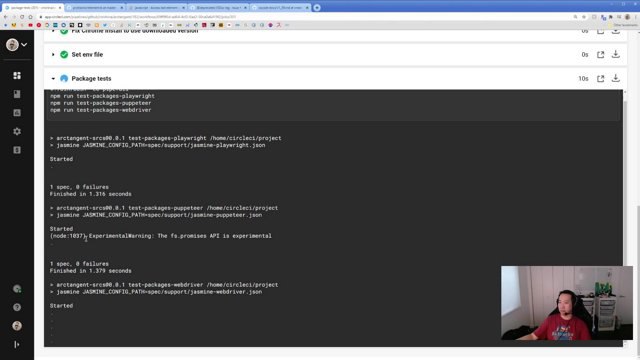The height and width of the screenshot is (360, 640).
Task: Click the 0s duration for Set env file
Action: click(585, 55)
